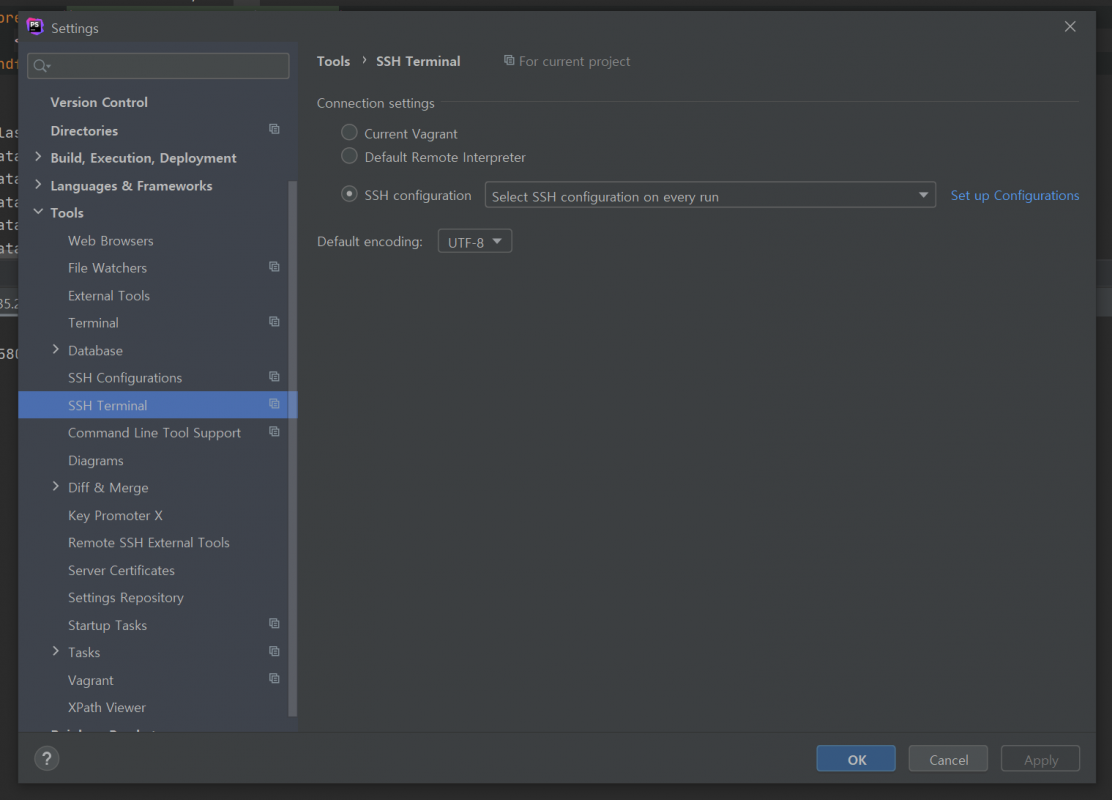Click the search magnifier icon in settings
The height and width of the screenshot is (800, 1112).
[41, 66]
